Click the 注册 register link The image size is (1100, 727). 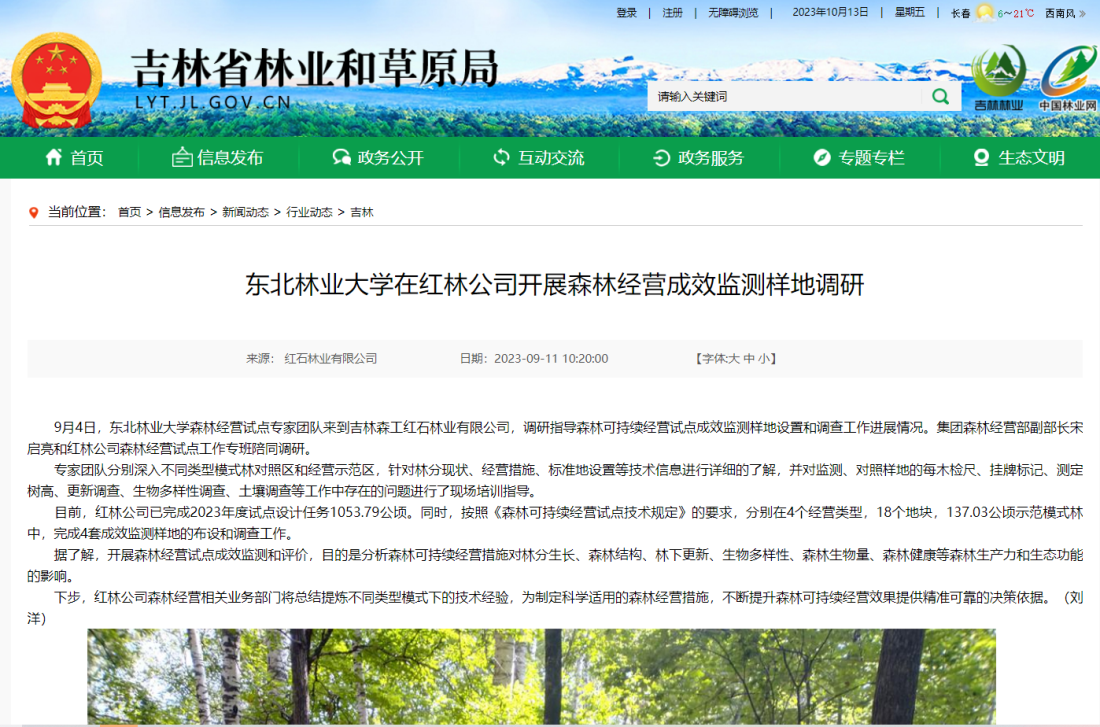point(672,13)
